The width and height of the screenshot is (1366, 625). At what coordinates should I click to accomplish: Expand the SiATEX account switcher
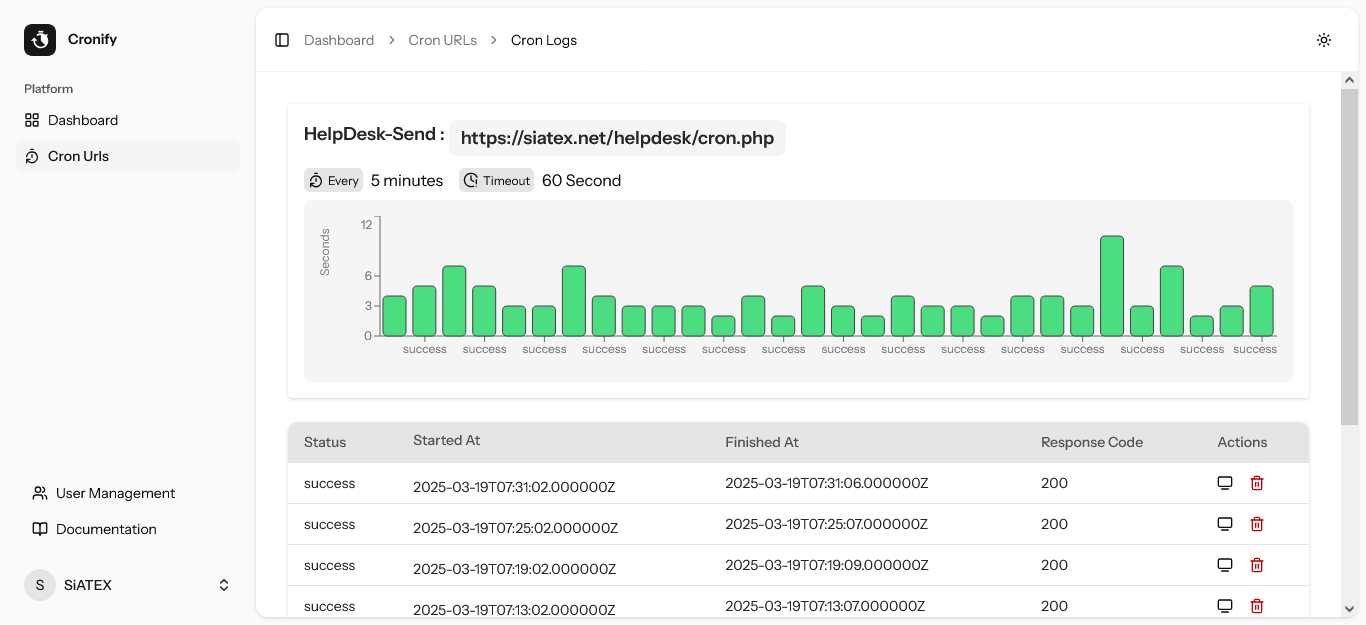(223, 584)
